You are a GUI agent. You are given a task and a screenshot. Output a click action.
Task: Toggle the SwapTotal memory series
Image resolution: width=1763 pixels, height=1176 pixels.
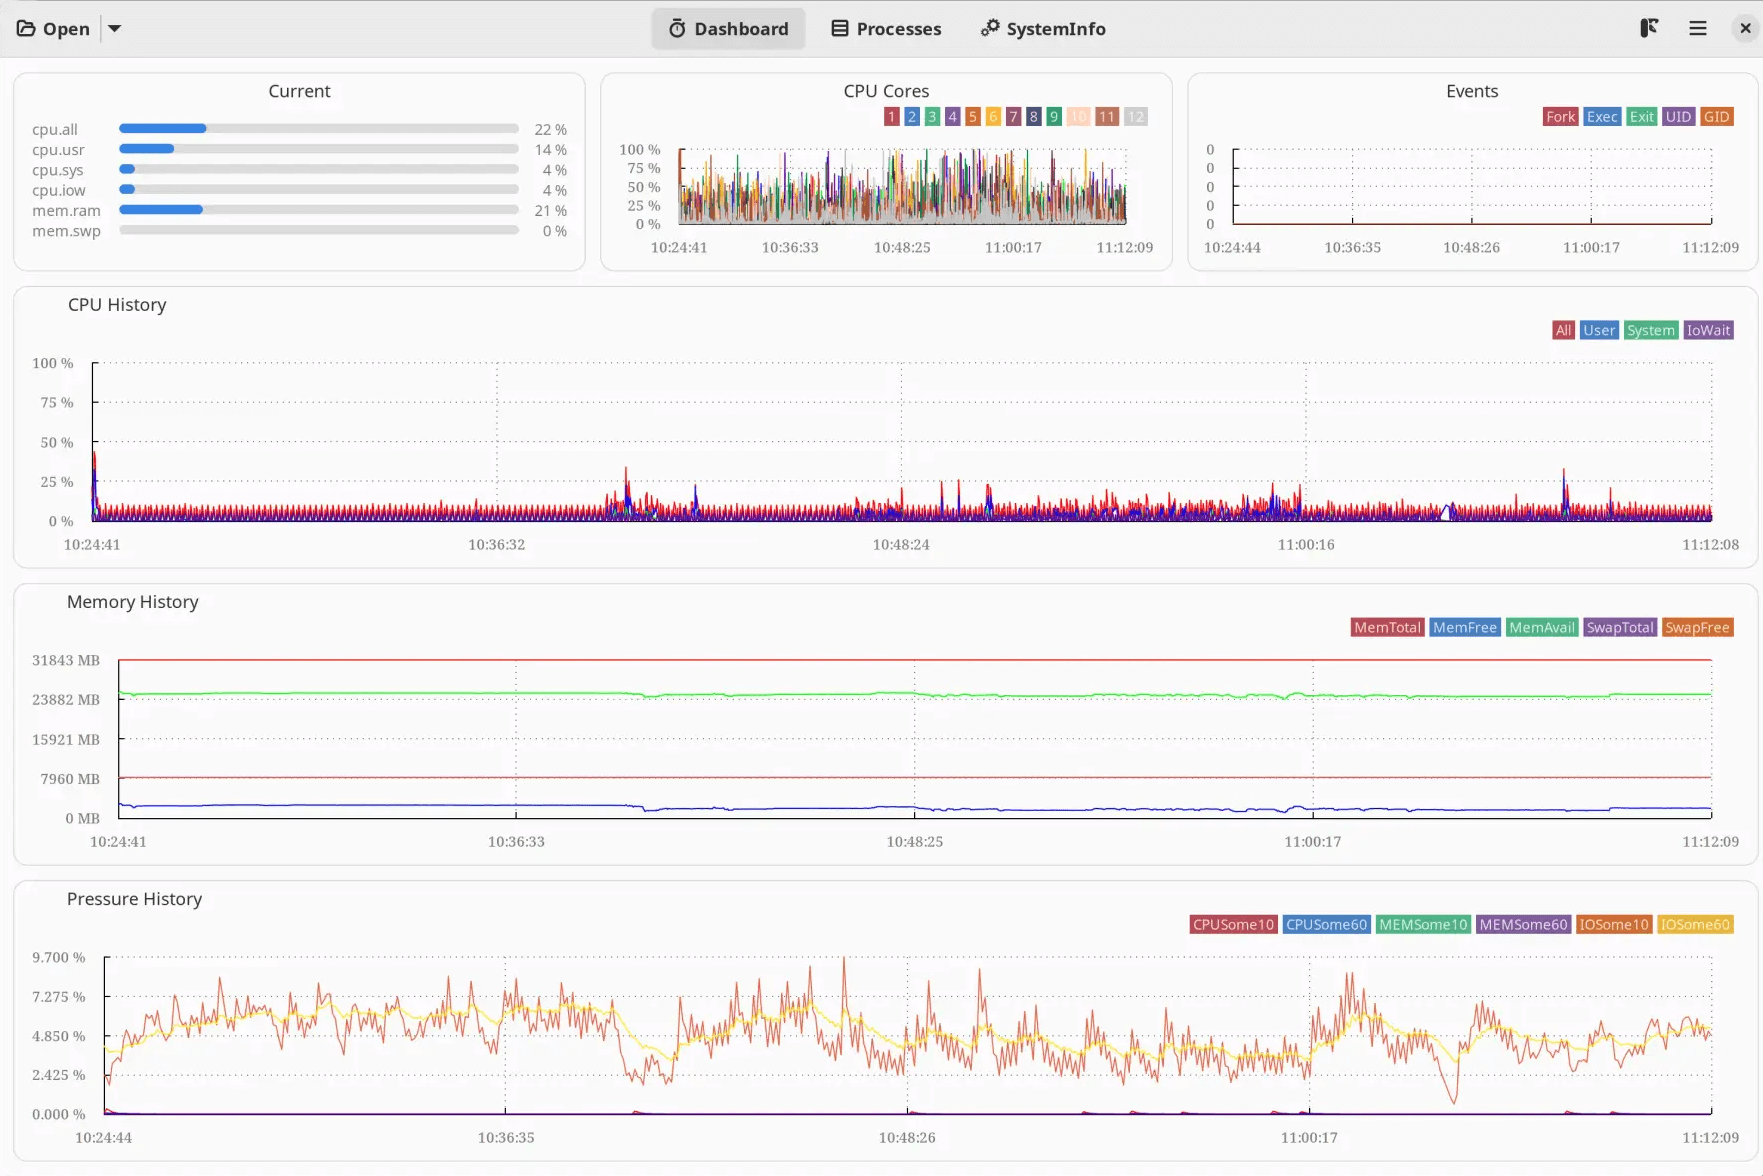[1620, 628]
